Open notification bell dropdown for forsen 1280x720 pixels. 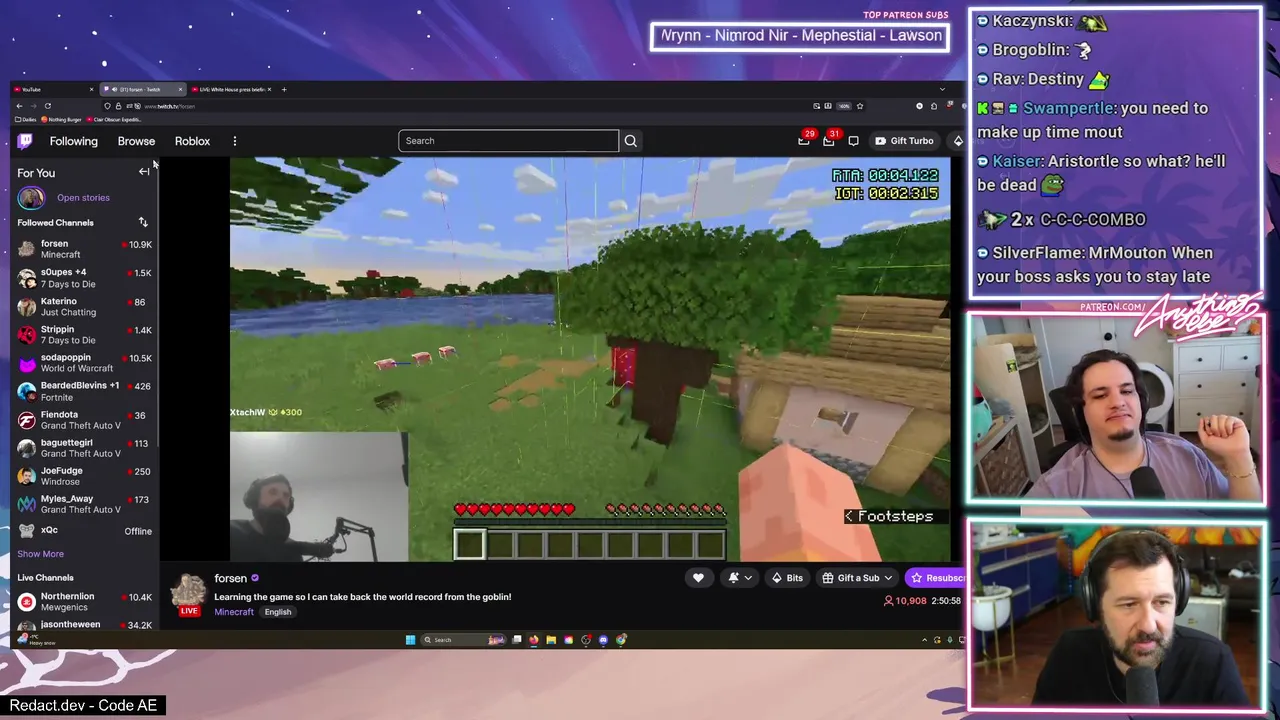[x=740, y=578]
